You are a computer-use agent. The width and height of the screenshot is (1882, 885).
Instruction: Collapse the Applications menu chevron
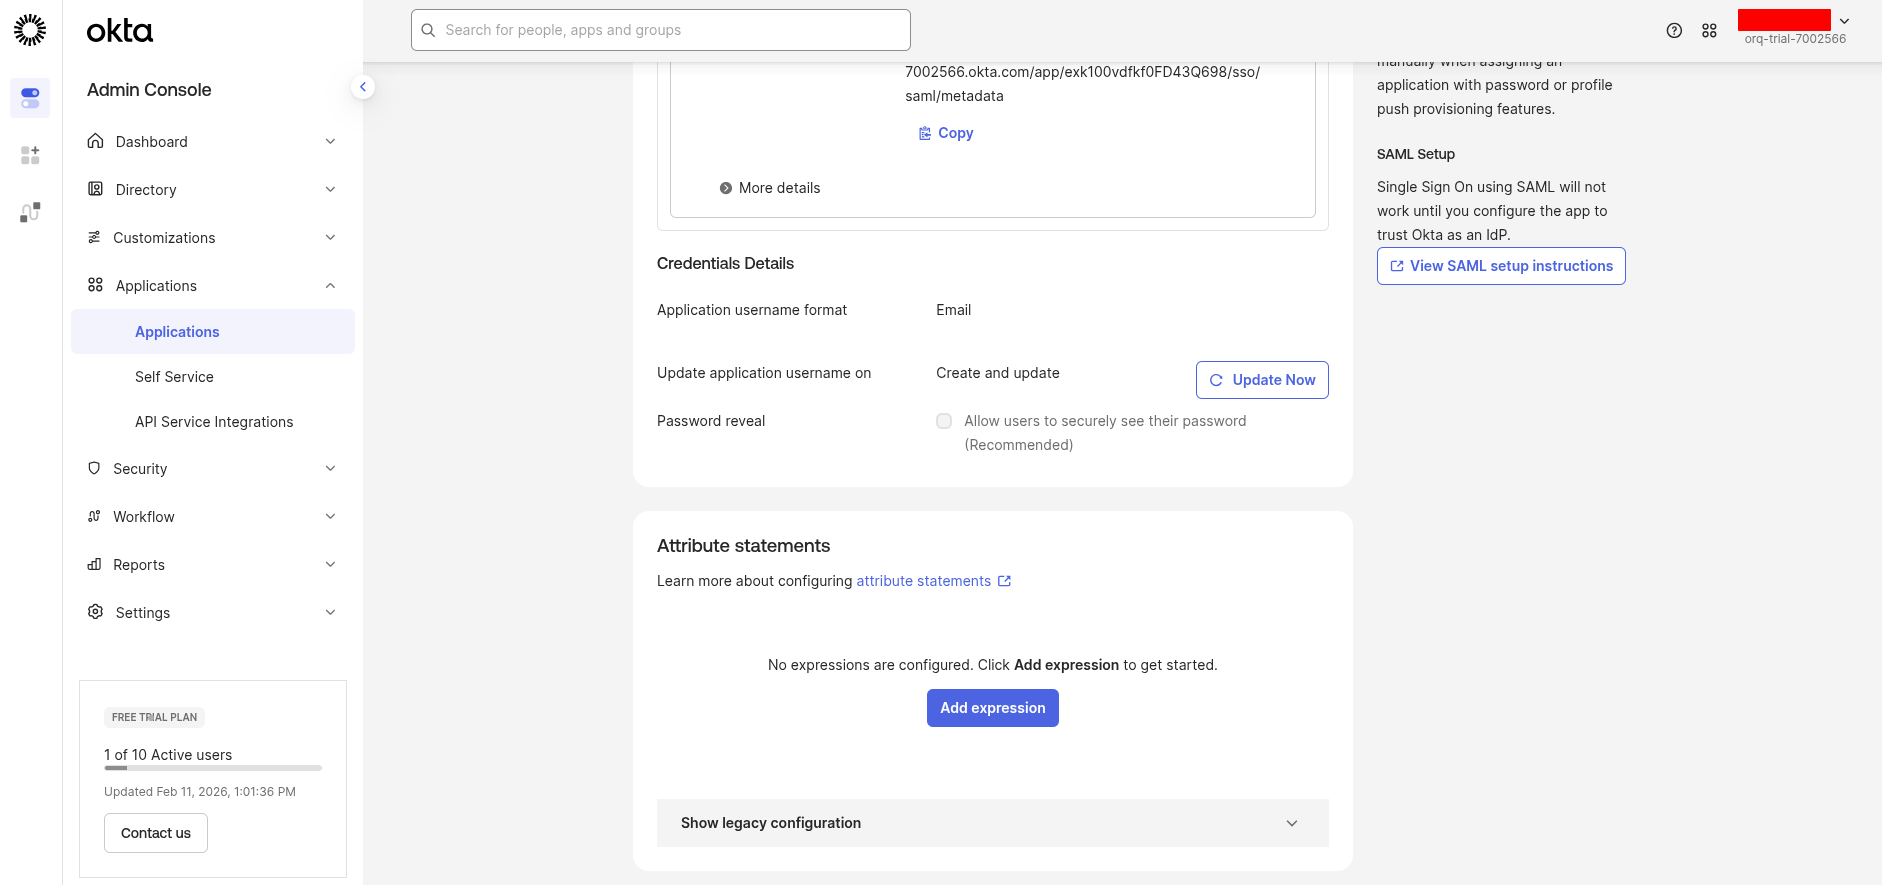point(330,285)
